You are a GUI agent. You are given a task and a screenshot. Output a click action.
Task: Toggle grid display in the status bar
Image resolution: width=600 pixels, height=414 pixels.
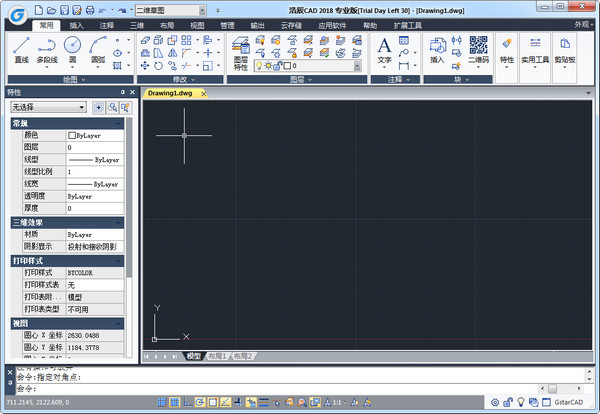click(175, 402)
